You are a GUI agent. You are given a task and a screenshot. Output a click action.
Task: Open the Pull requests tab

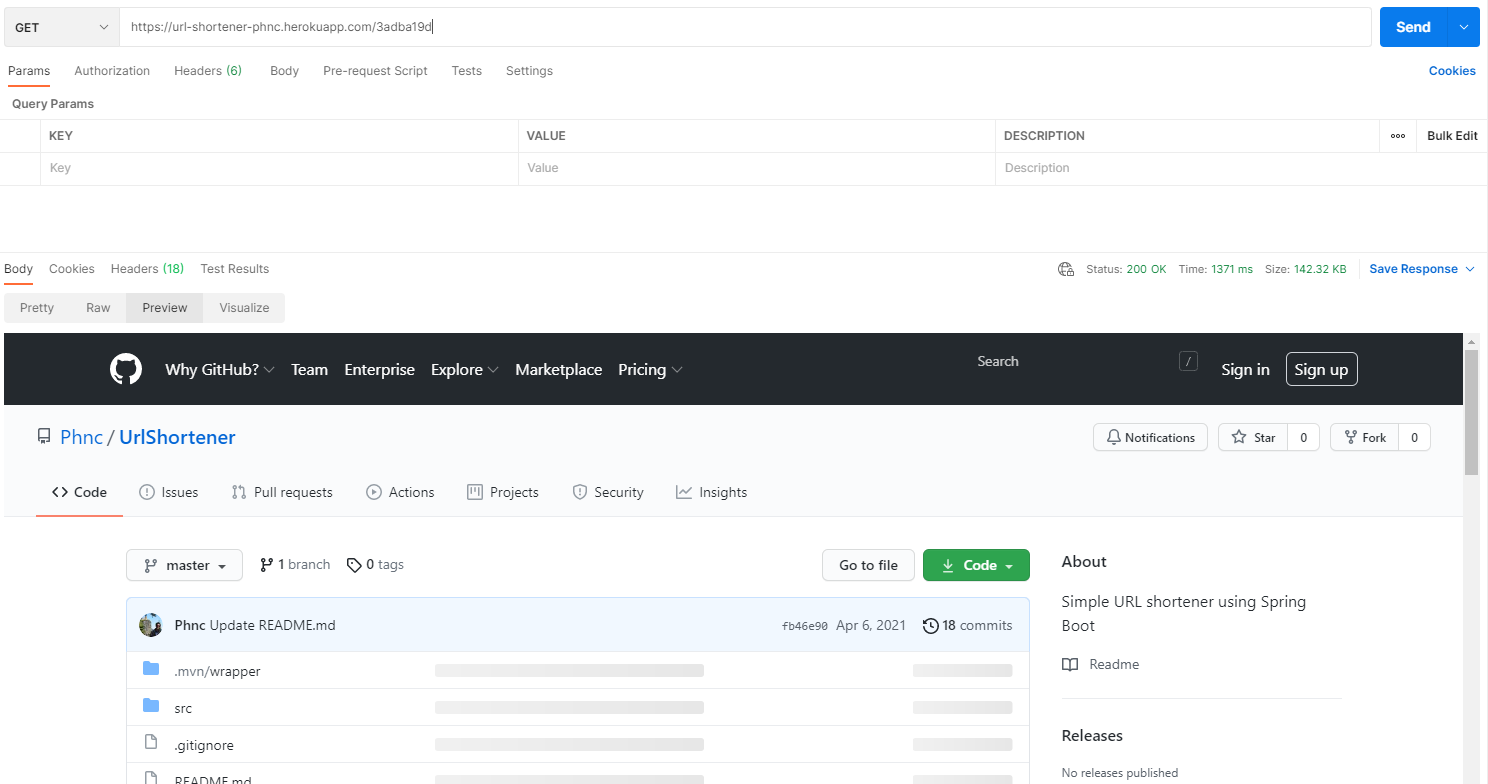282,492
